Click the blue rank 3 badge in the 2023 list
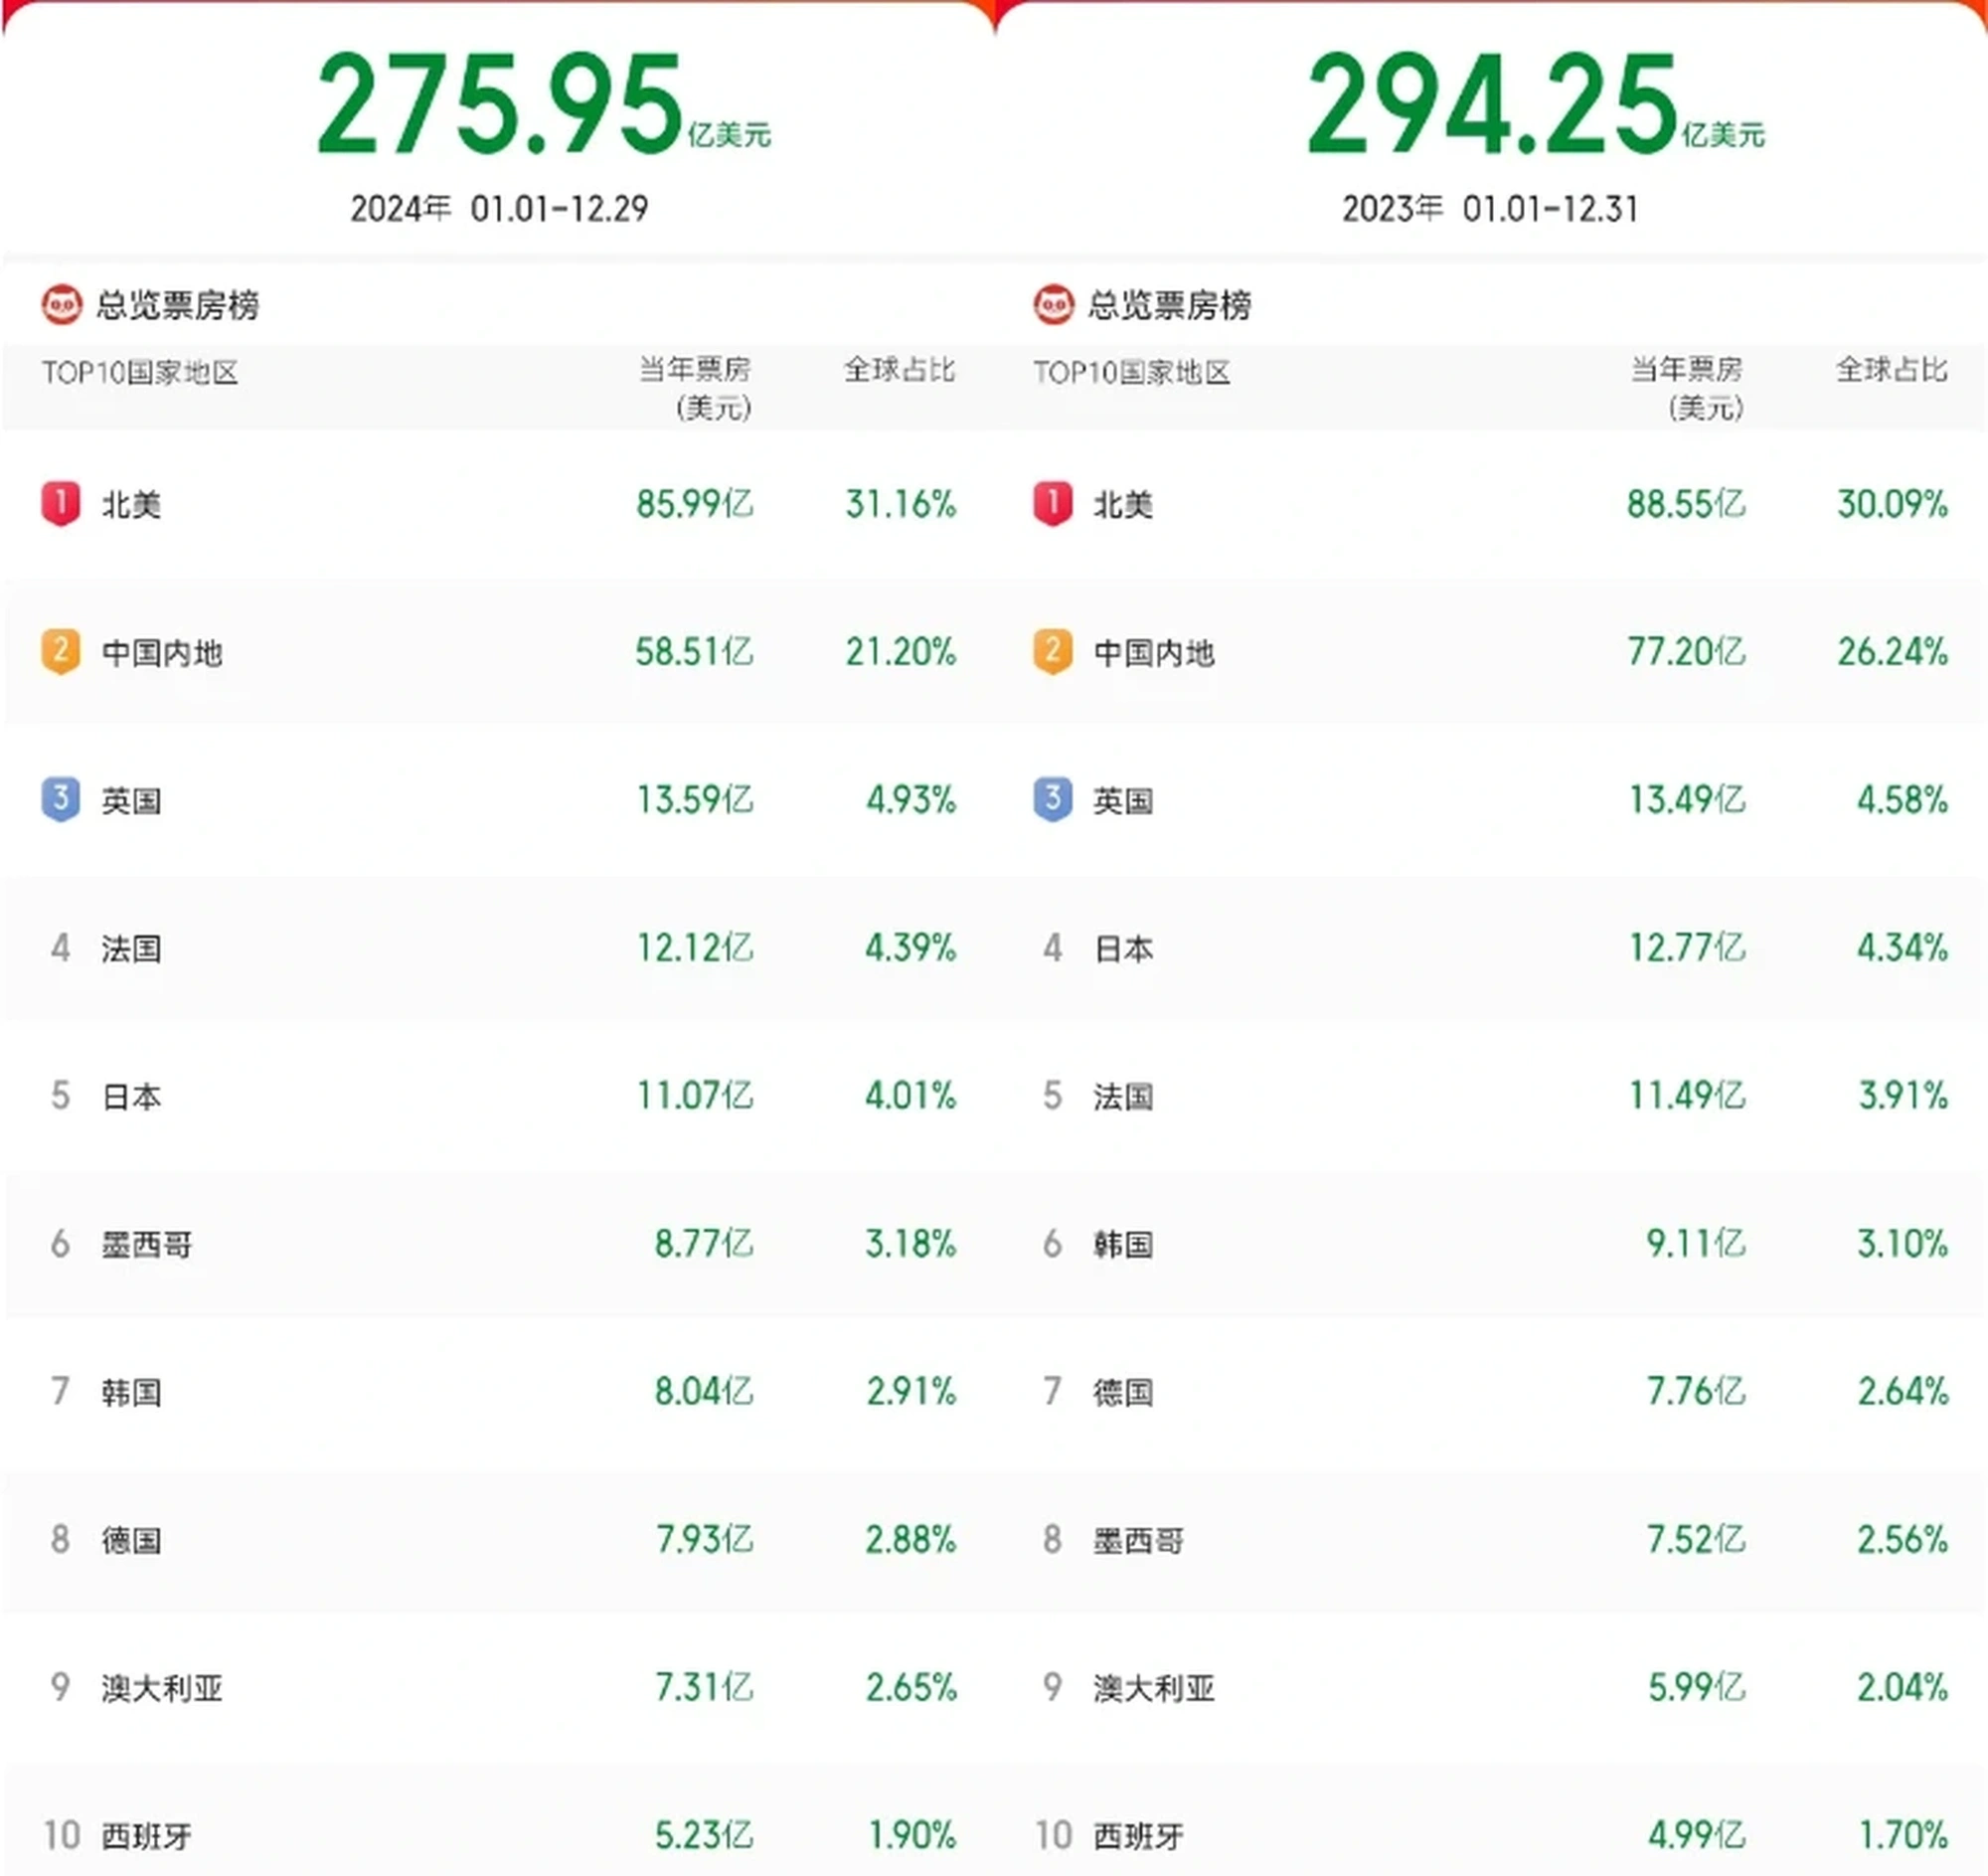Viewport: 1988px width, 1876px height. 1052,800
